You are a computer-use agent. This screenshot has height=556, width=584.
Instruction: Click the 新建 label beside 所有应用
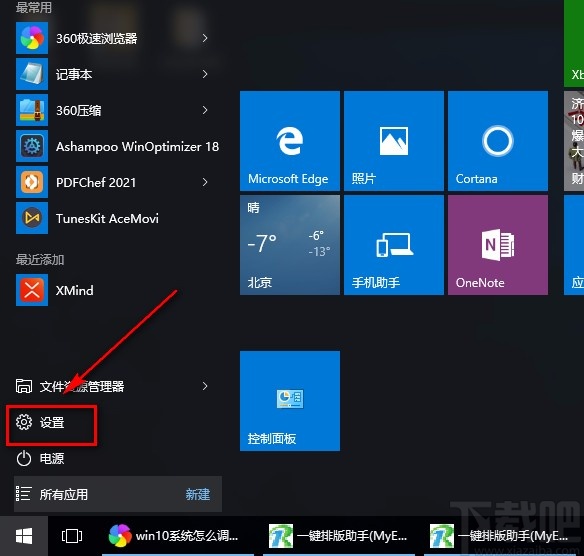(x=198, y=494)
